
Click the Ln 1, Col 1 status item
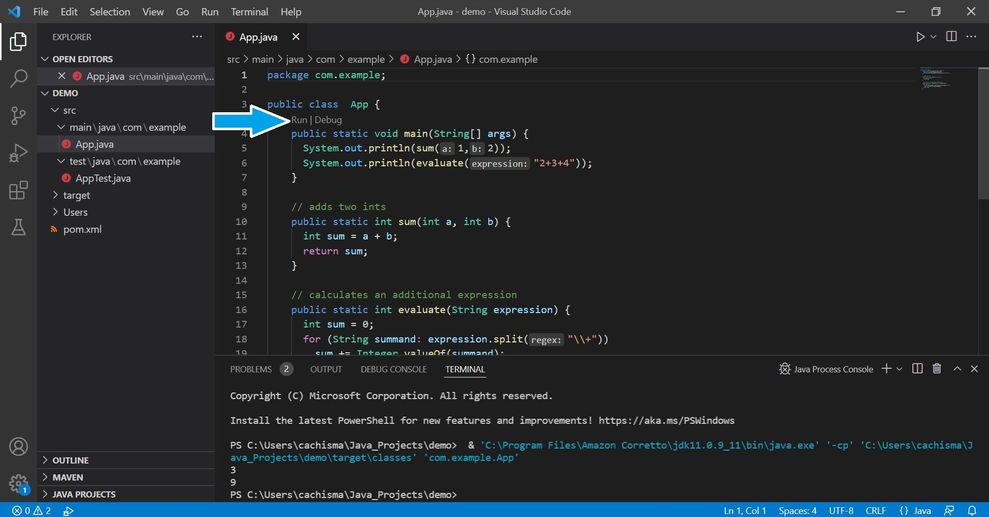pyautogui.click(x=745, y=510)
